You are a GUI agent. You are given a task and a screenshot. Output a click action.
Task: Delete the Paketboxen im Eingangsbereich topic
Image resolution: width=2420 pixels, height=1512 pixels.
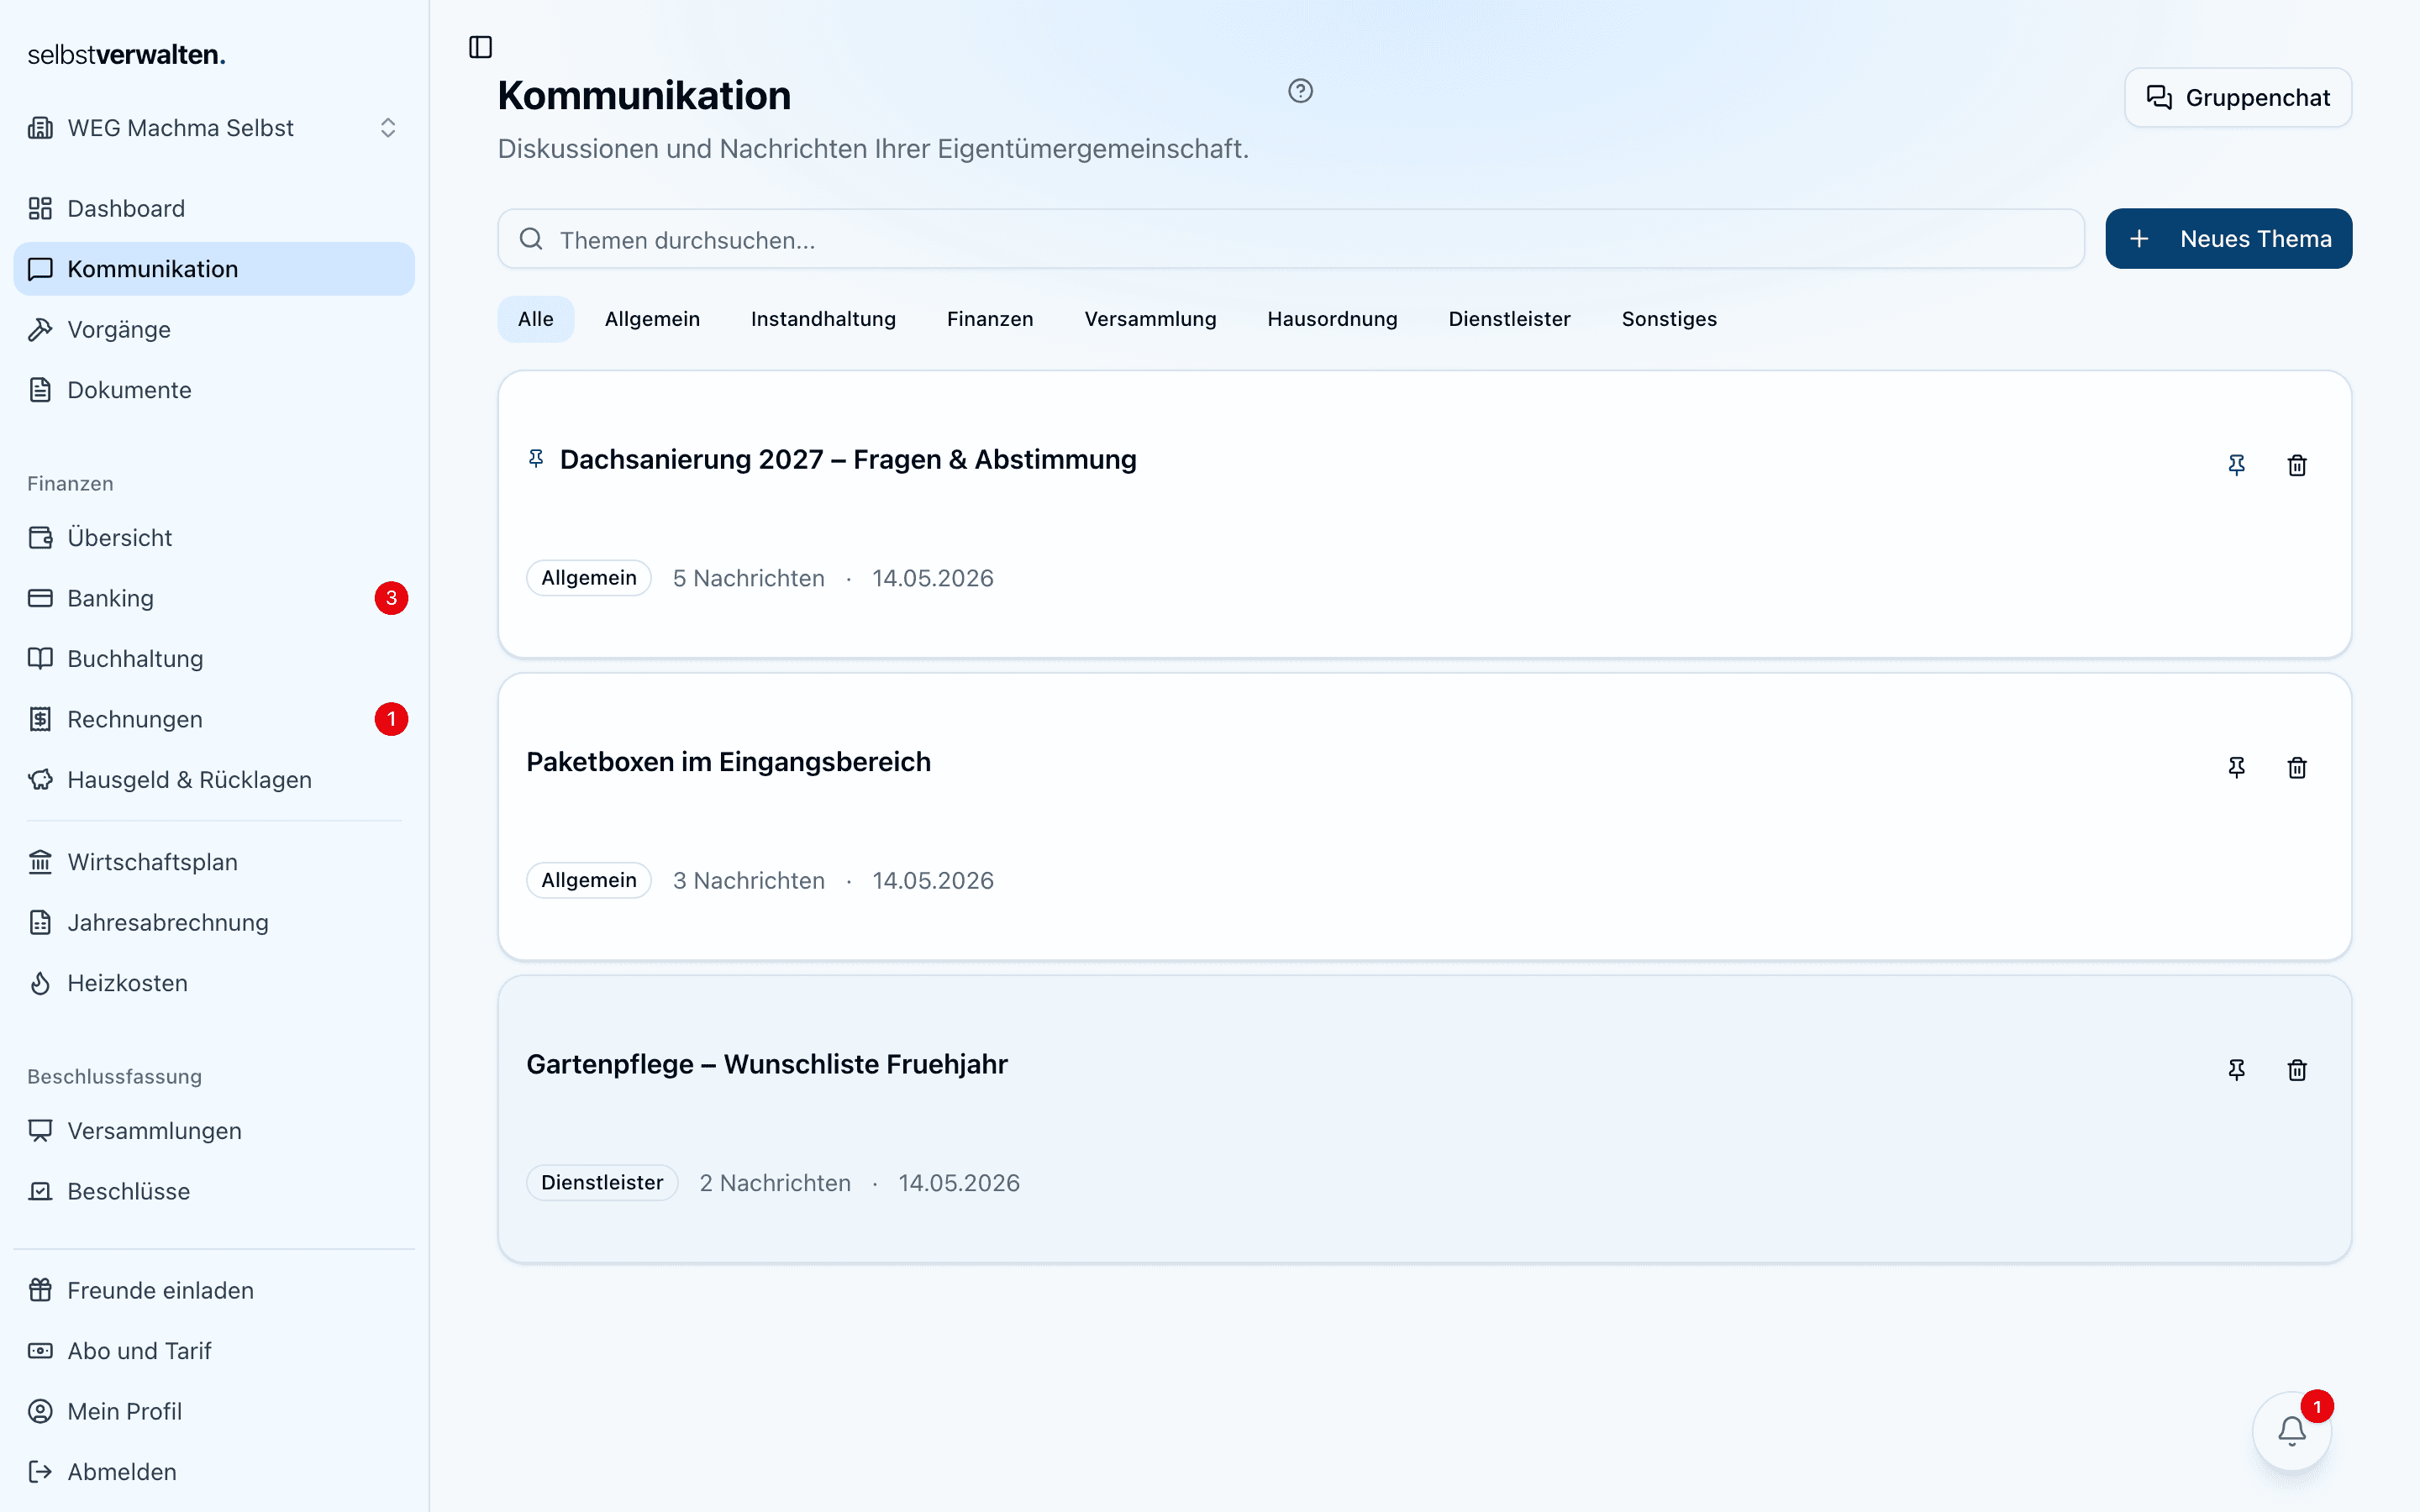tap(2297, 767)
